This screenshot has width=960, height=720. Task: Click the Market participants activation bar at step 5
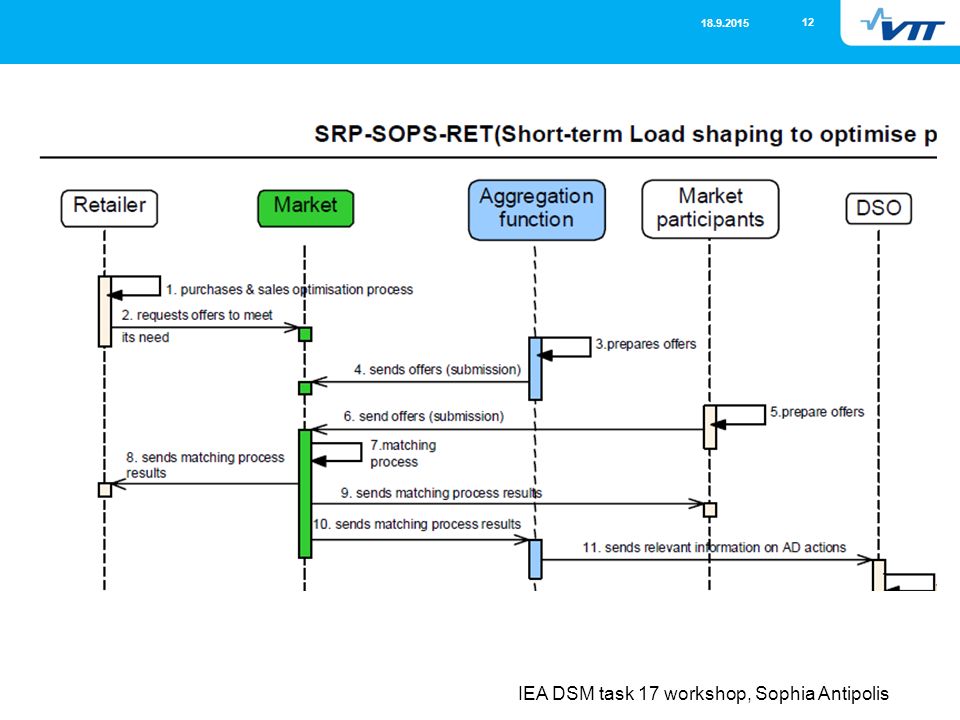[x=710, y=427]
